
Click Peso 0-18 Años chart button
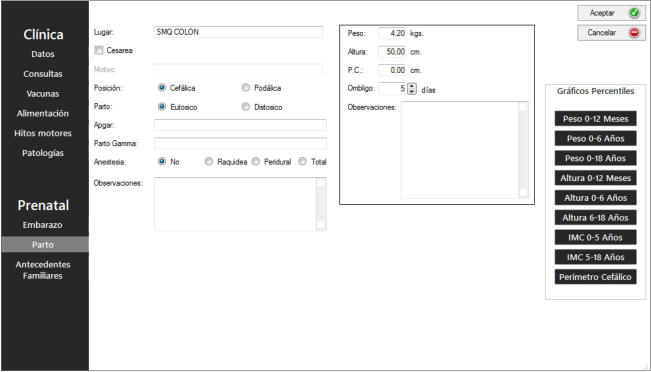(595, 158)
